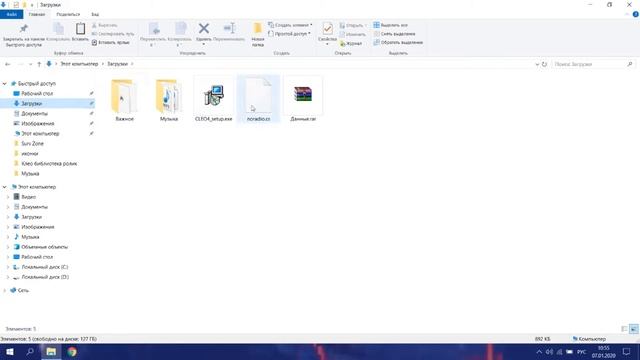
Task: Collapse the Этот компьютер tree node
Action: click(x=4, y=187)
